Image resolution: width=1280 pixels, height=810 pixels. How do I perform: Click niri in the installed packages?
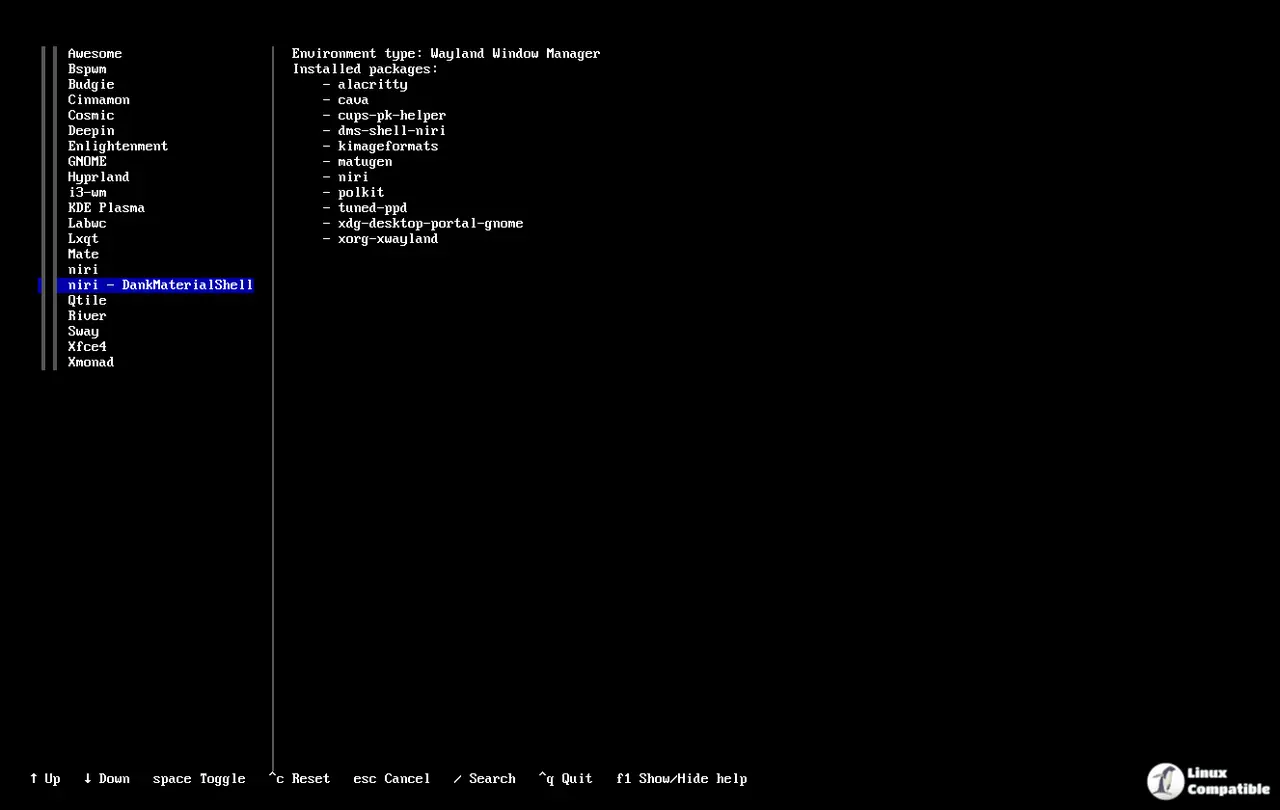(x=346, y=177)
